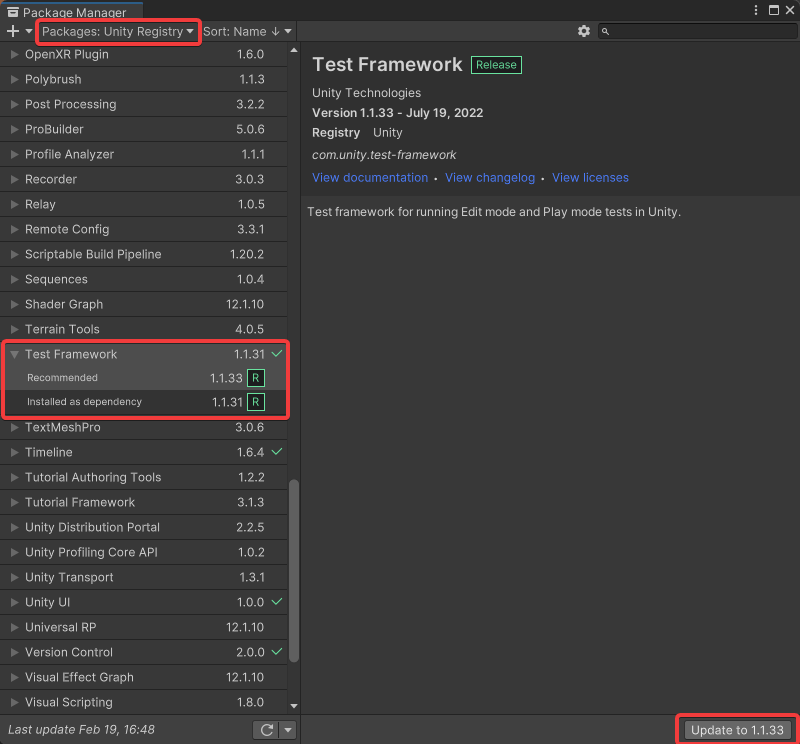This screenshot has width=800, height=744.
Task: Click the add package plus icon
Action: tap(14, 31)
